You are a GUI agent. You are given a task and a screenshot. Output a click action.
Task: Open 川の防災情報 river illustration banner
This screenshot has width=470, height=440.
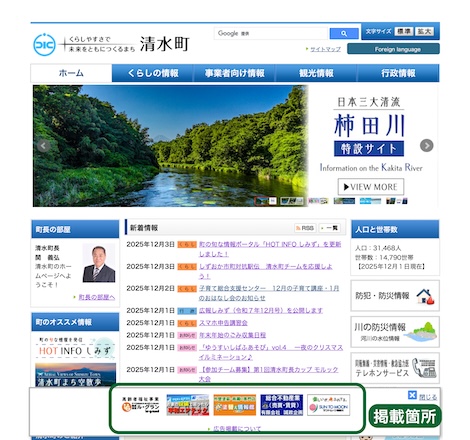(395, 332)
